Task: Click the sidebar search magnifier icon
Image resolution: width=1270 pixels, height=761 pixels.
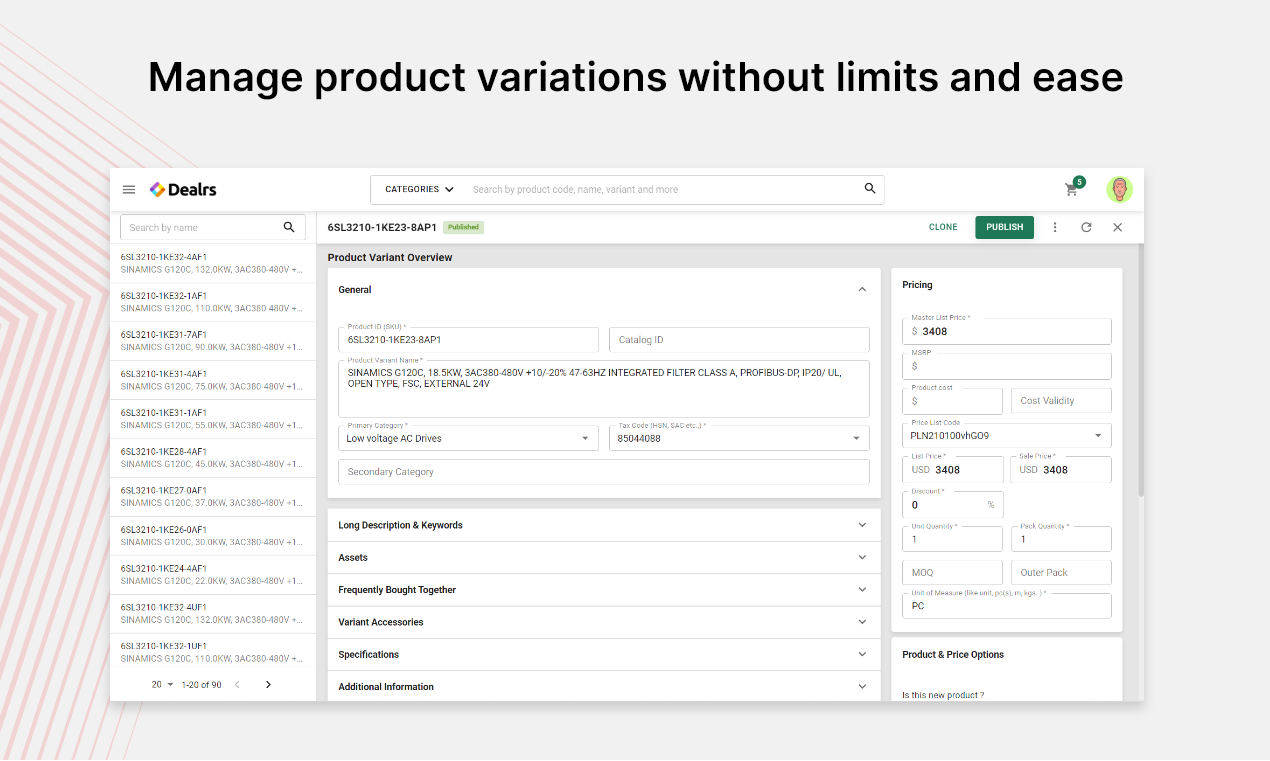Action: tap(289, 227)
